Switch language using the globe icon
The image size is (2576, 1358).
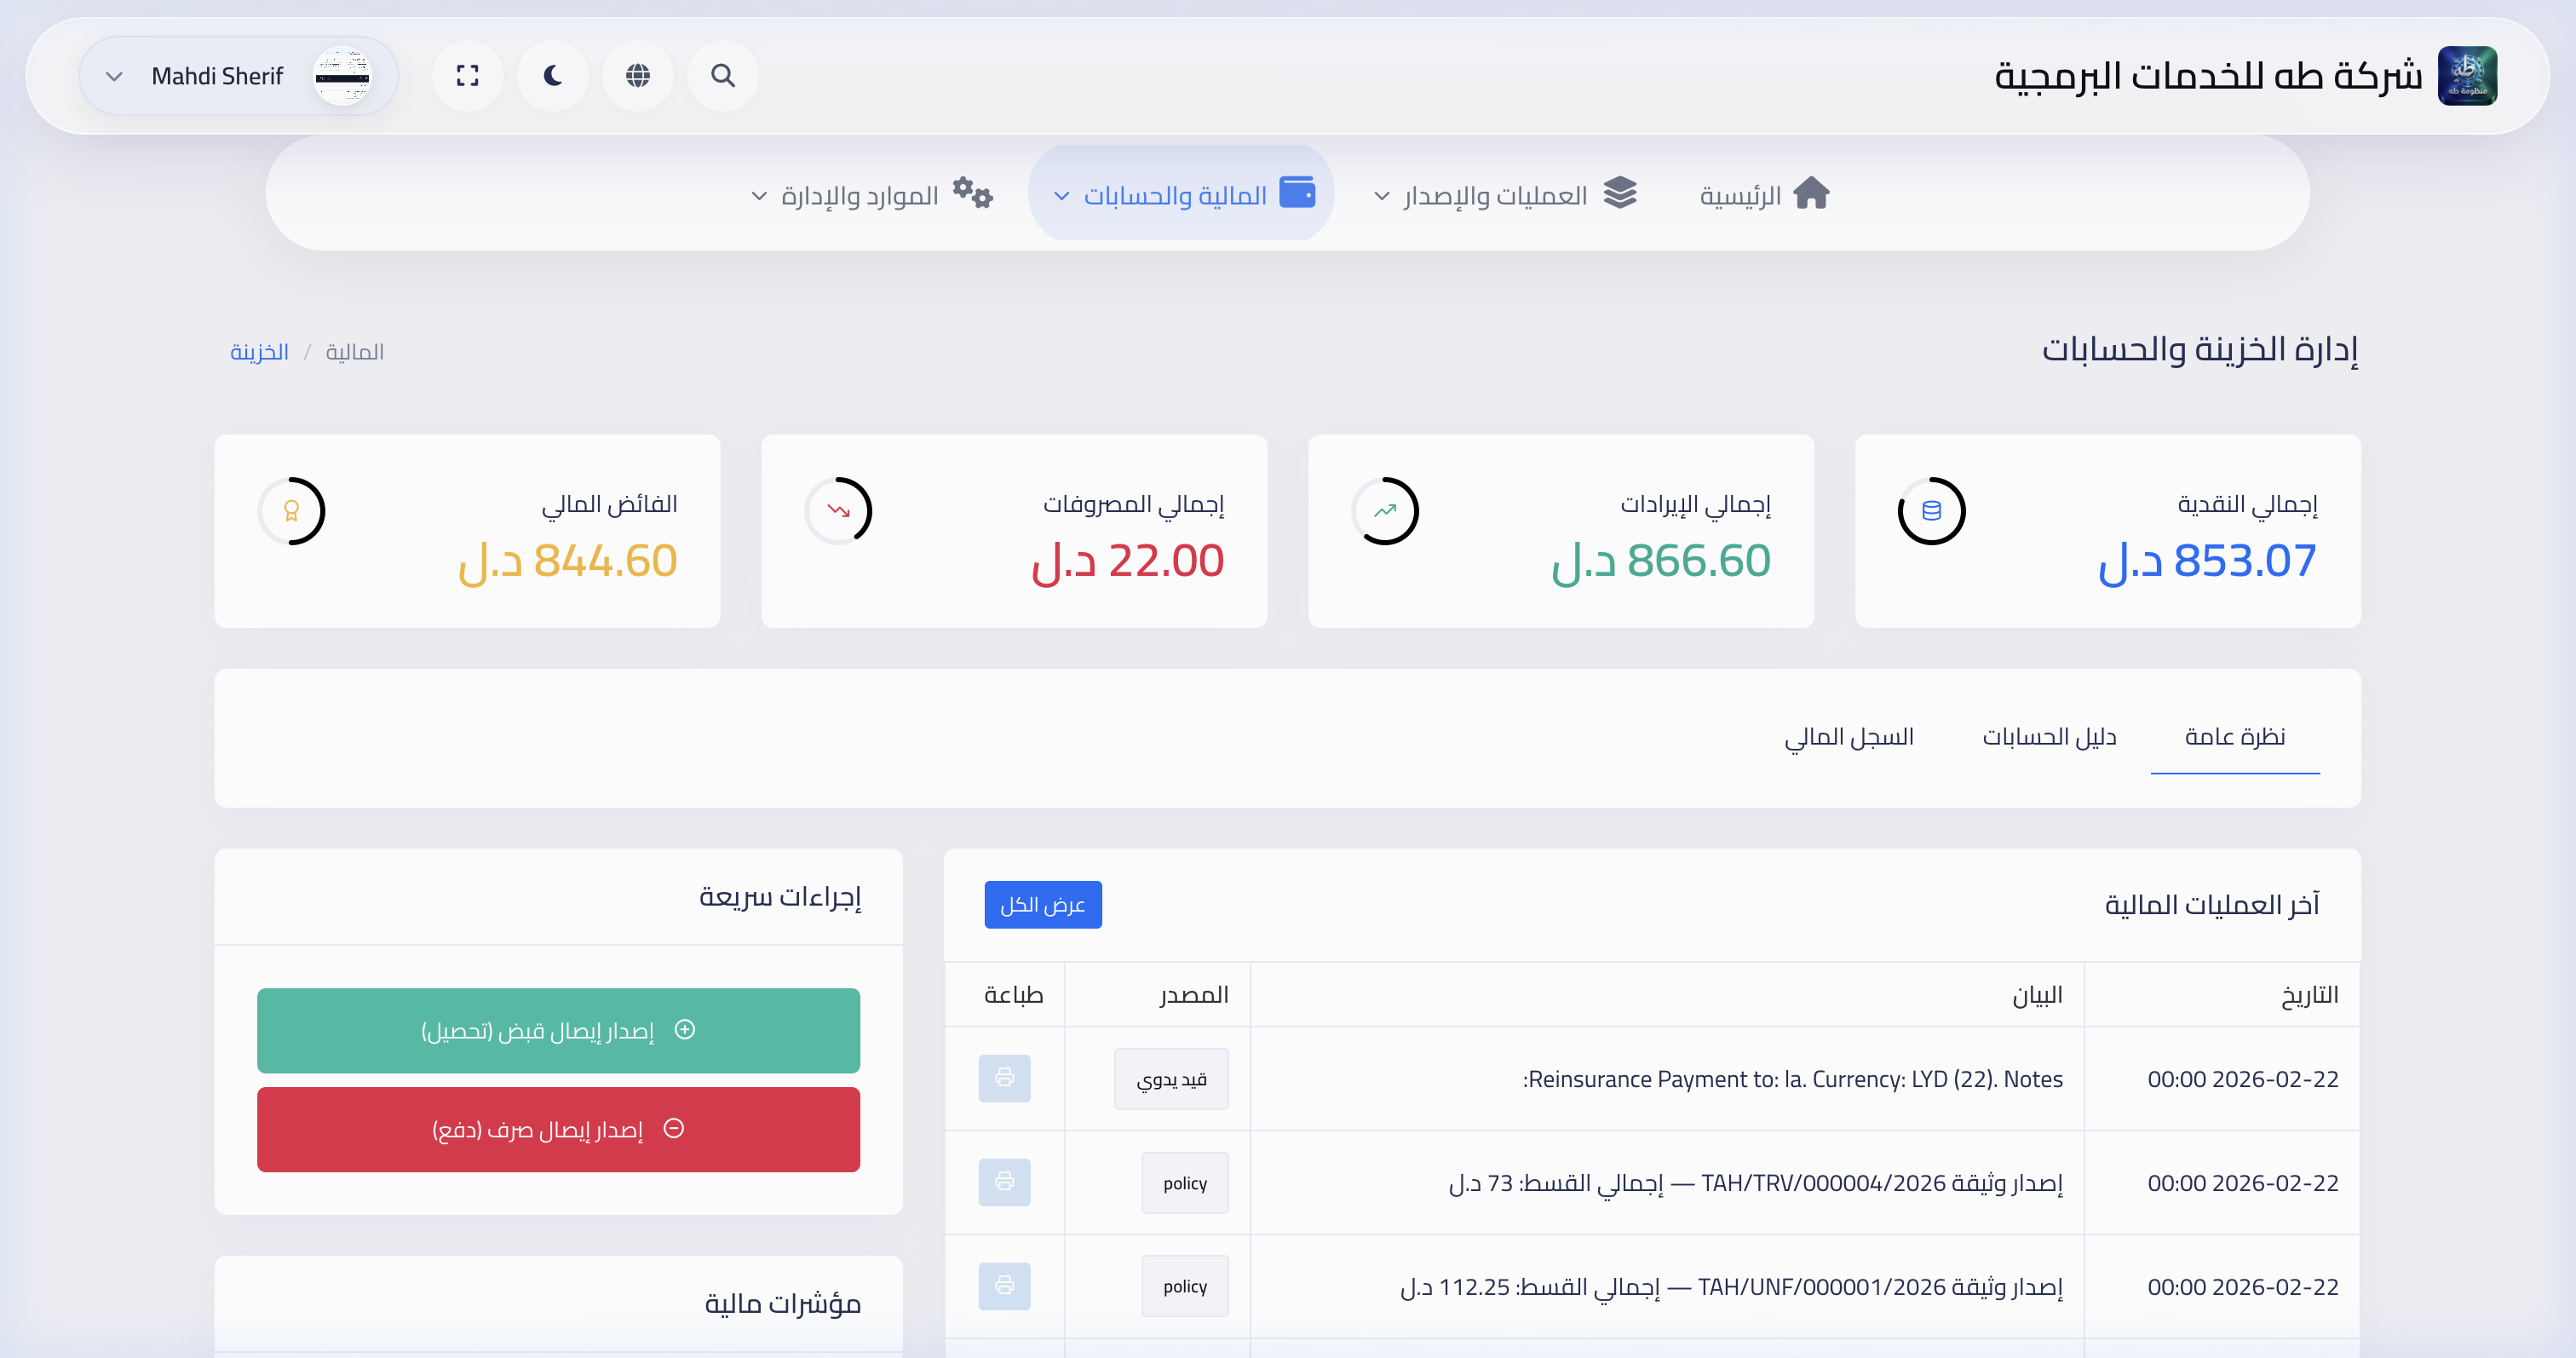point(638,75)
